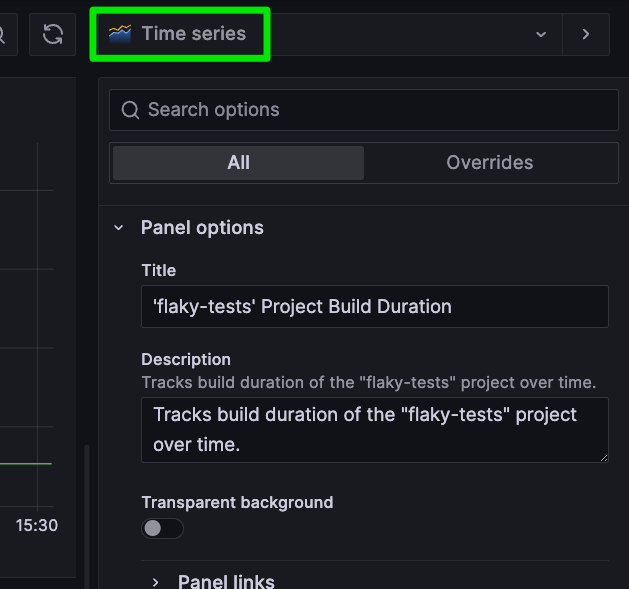Expand the Panel links section chevron

click(155, 582)
